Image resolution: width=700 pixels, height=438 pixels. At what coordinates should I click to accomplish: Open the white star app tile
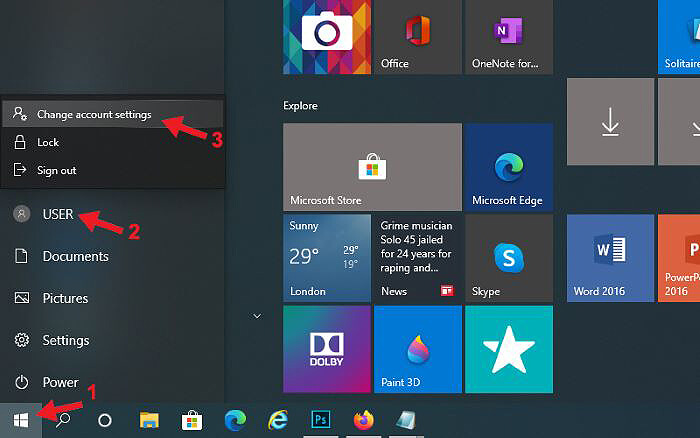tap(509, 349)
